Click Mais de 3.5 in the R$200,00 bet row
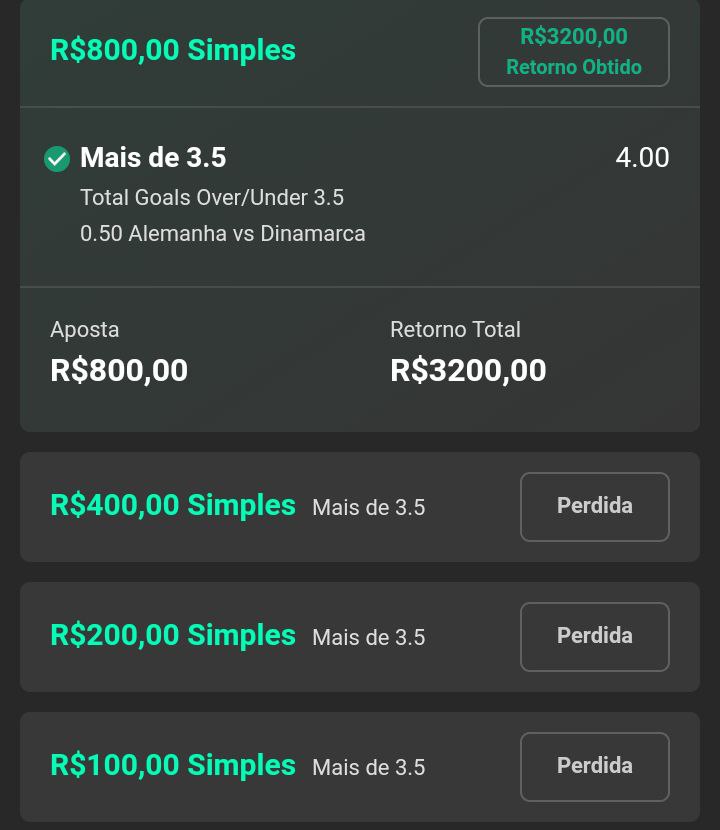Screen dimensions: 720x830 tap(368, 638)
